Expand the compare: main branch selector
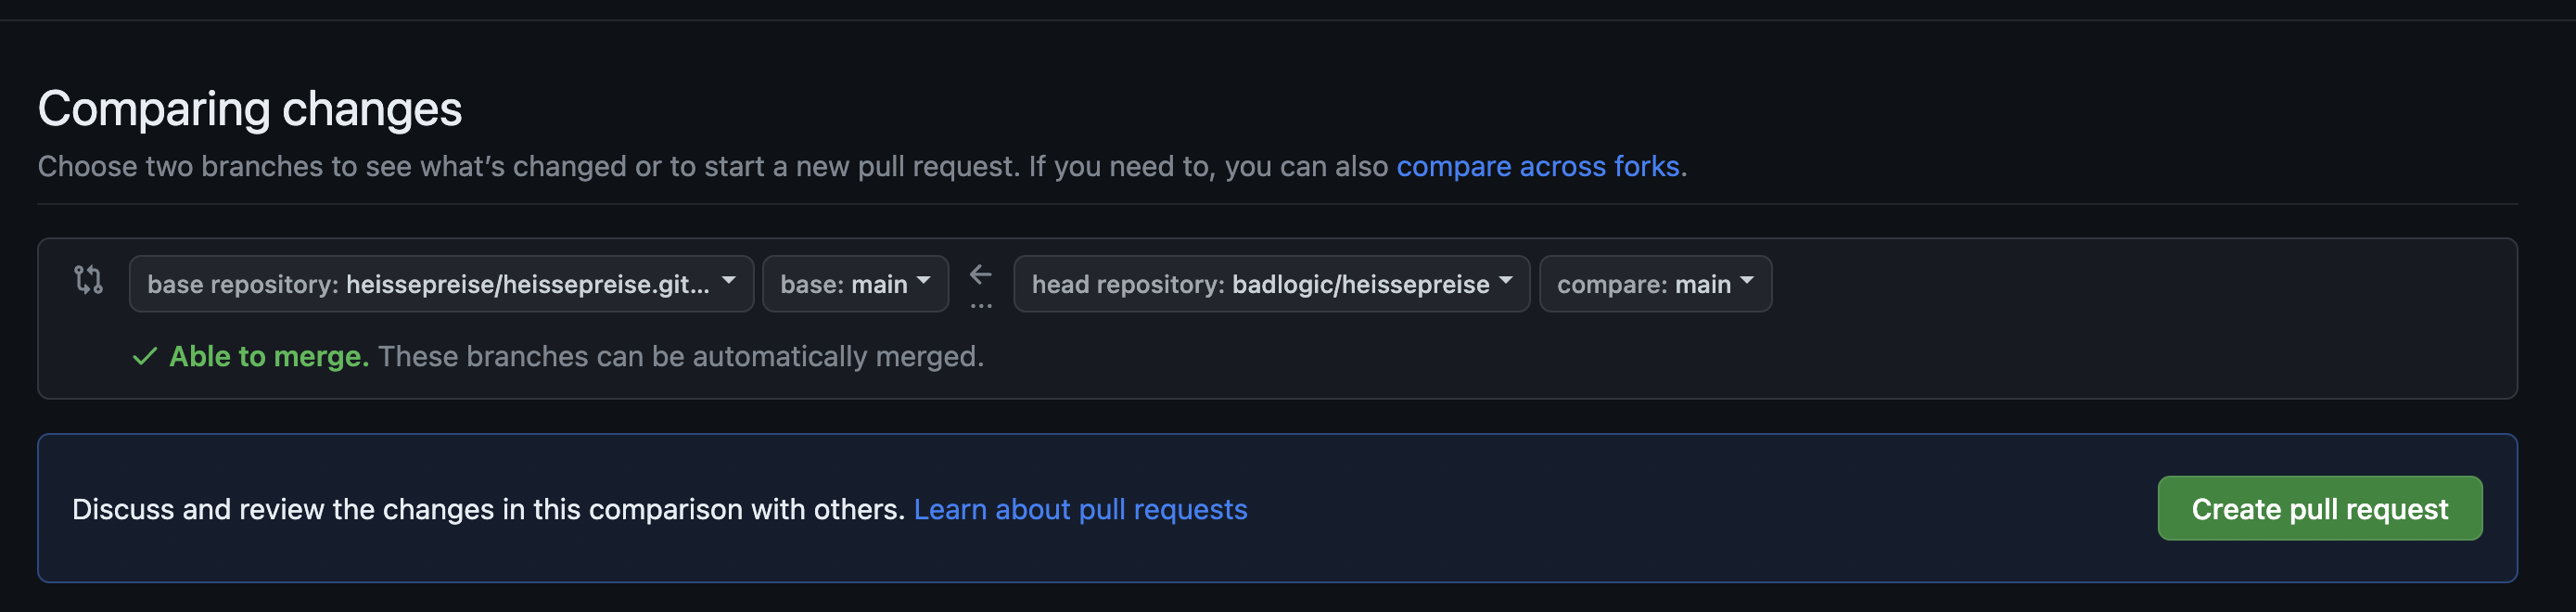 click(1655, 284)
